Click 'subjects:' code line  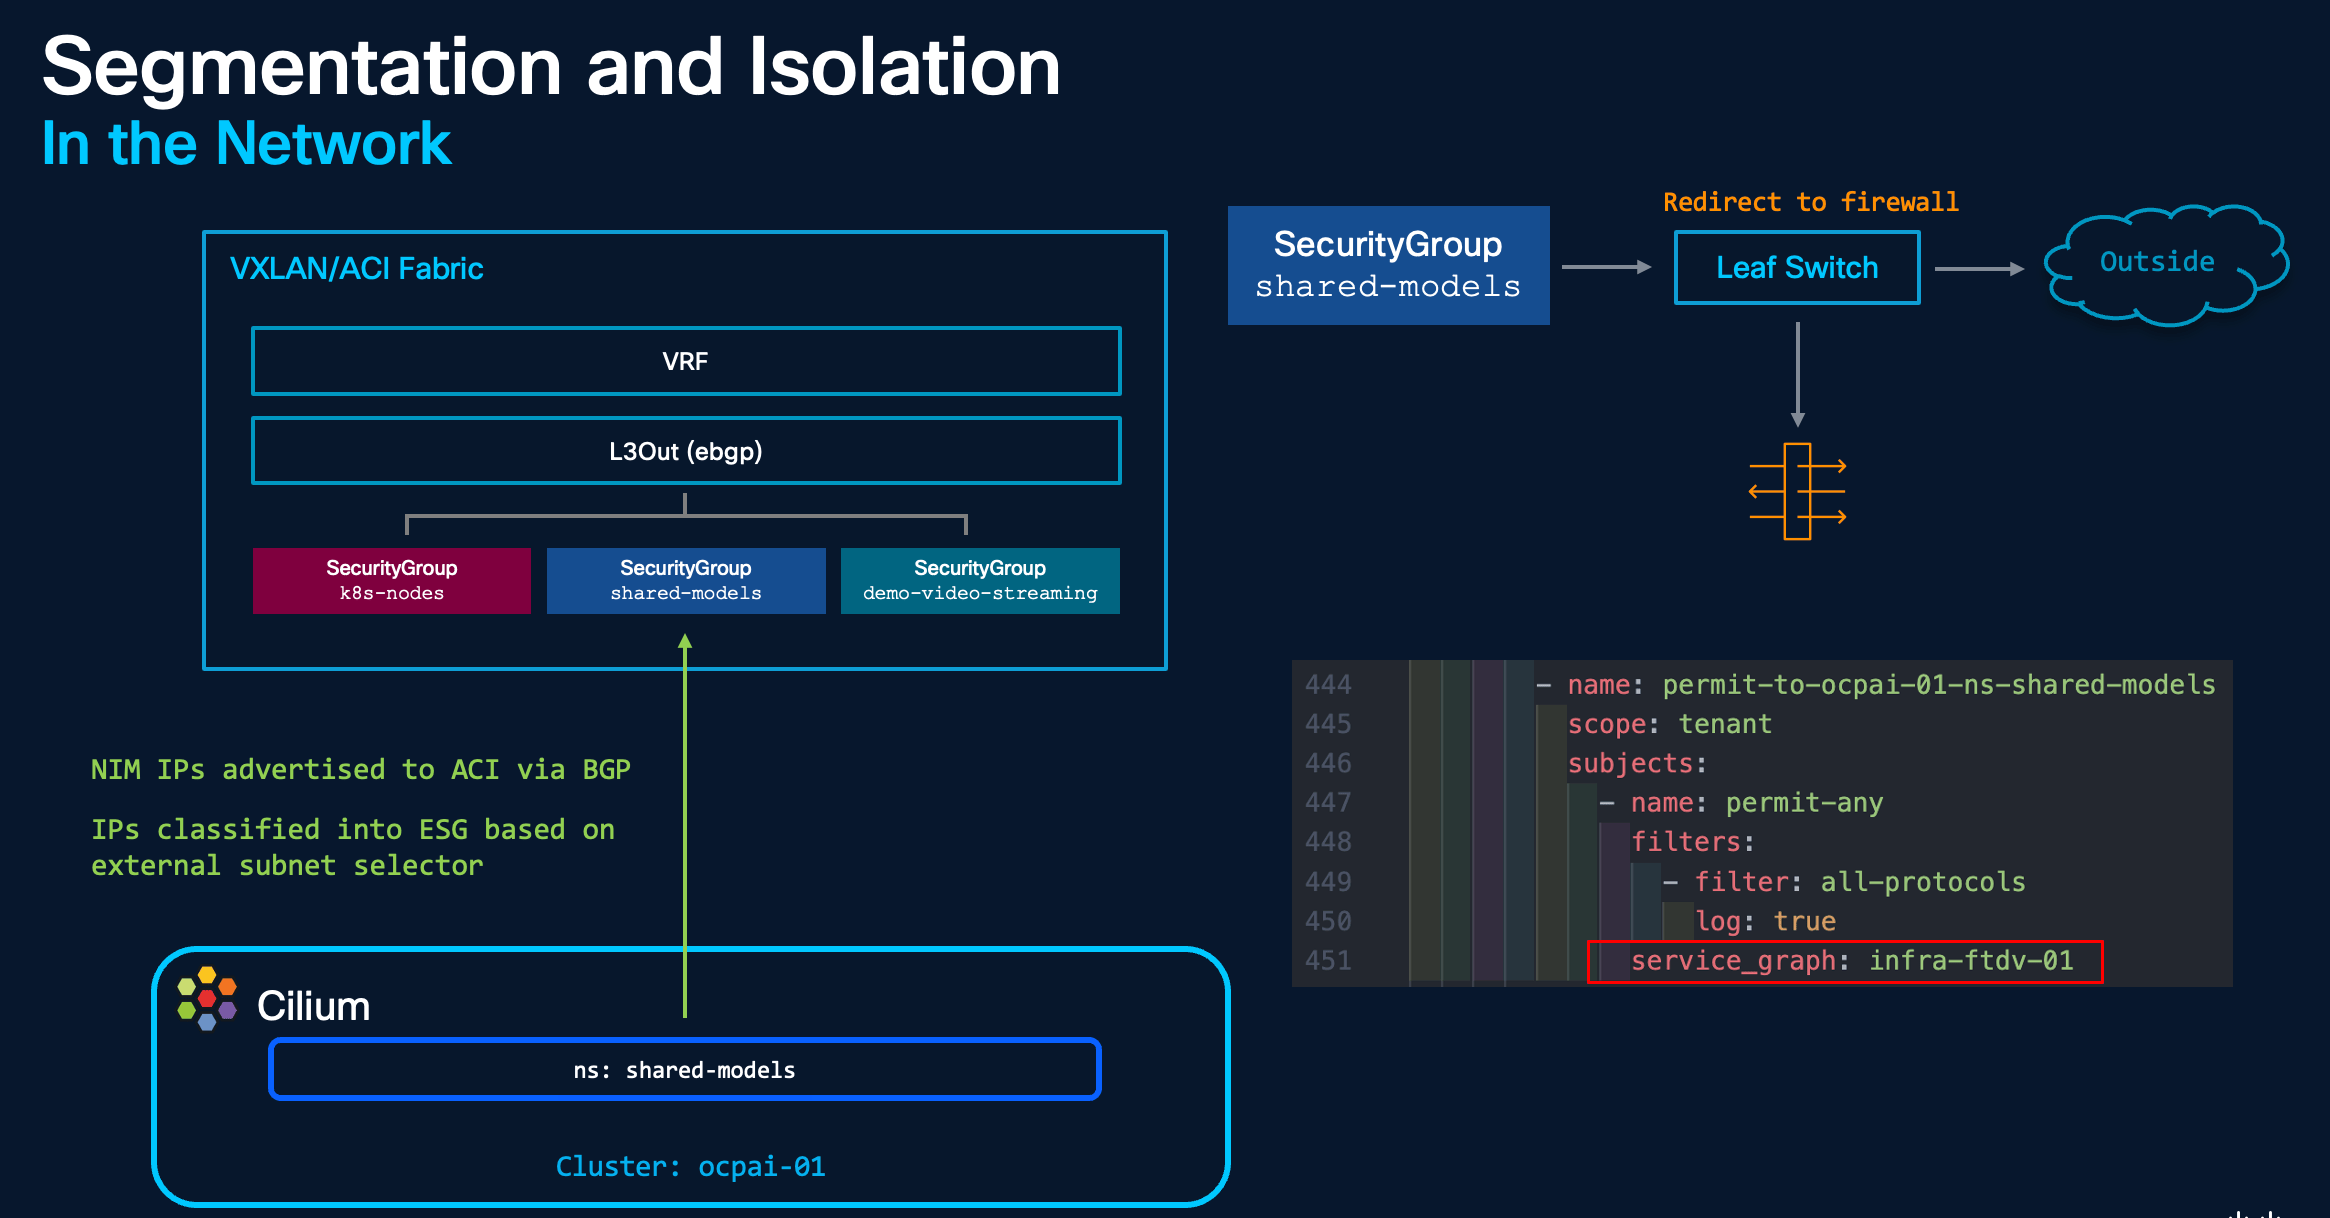(x=1637, y=763)
